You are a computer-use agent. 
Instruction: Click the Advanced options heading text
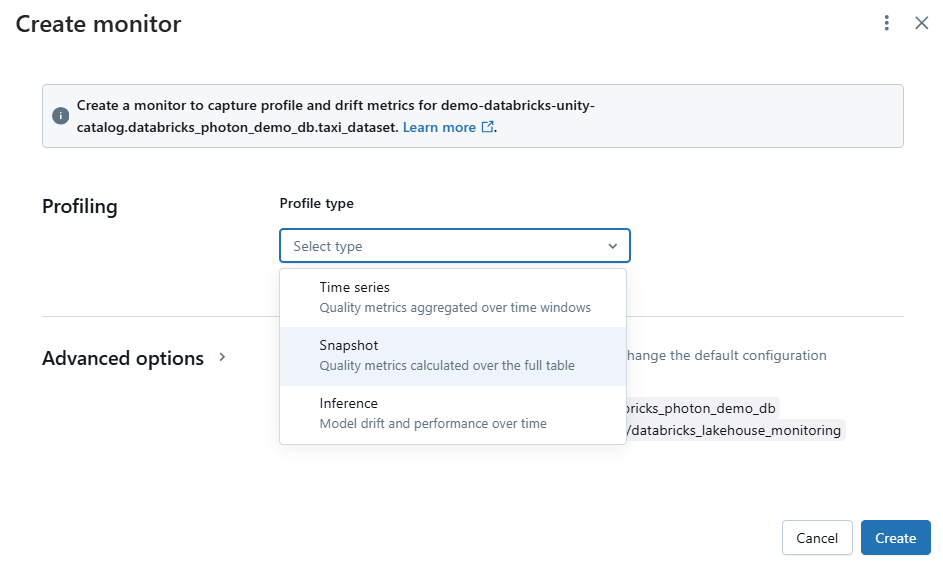(x=123, y=358)
